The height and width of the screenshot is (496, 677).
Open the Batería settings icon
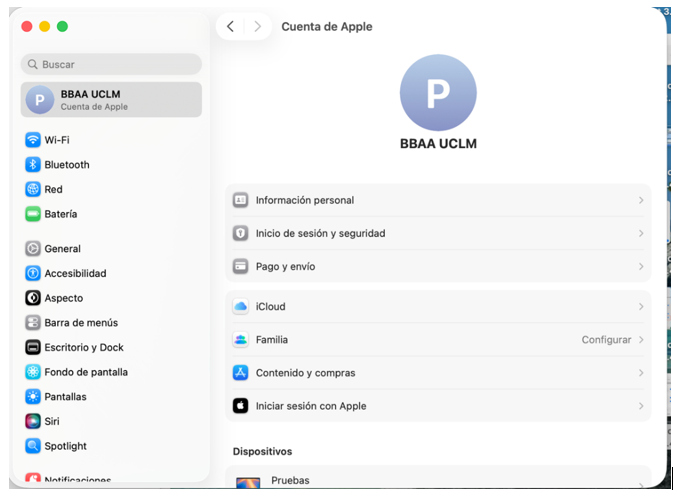click(33, 214)
